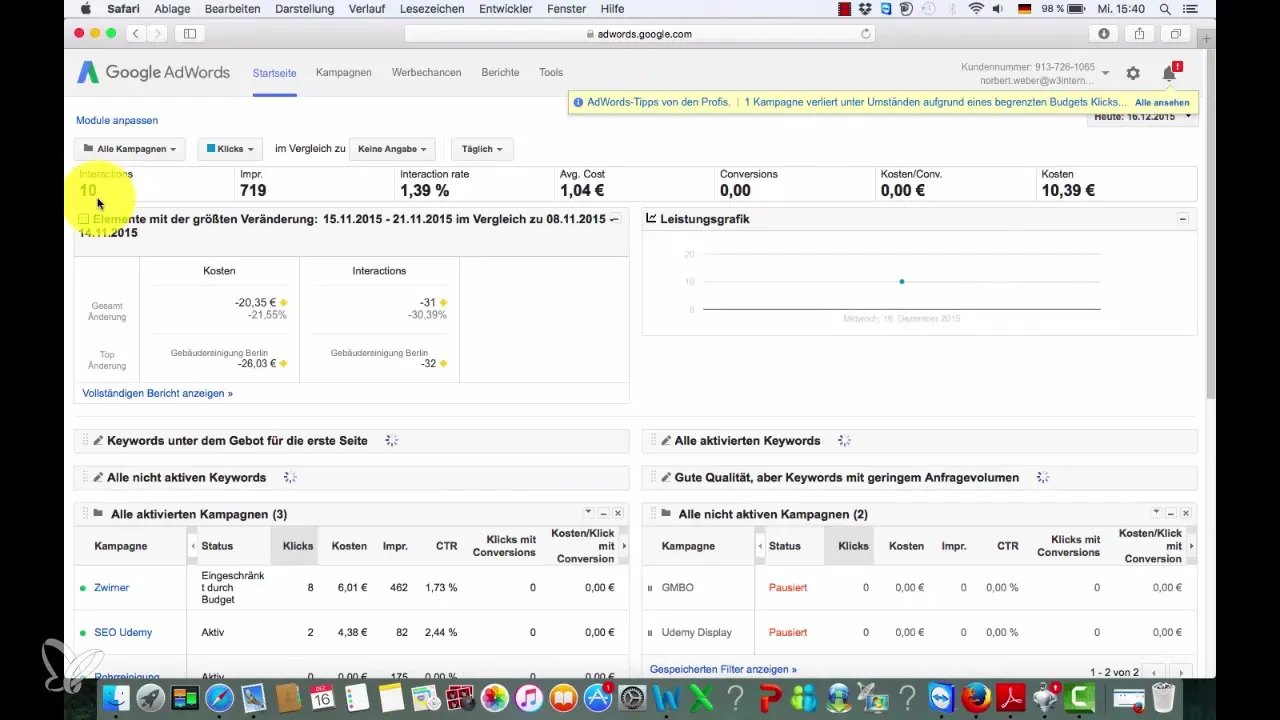Click 'Gespeicherten Filter anzeigen' link
Image resolution: width=1280 pixels, height=720 pixels.
click(x=723, y=669)
